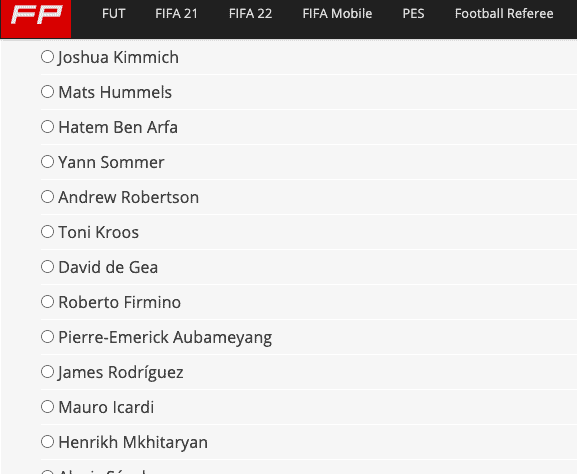Select Hatem Ben Arfa radio button
The height and width of the screenshot is (474, 577).
[x=47, y=127]
